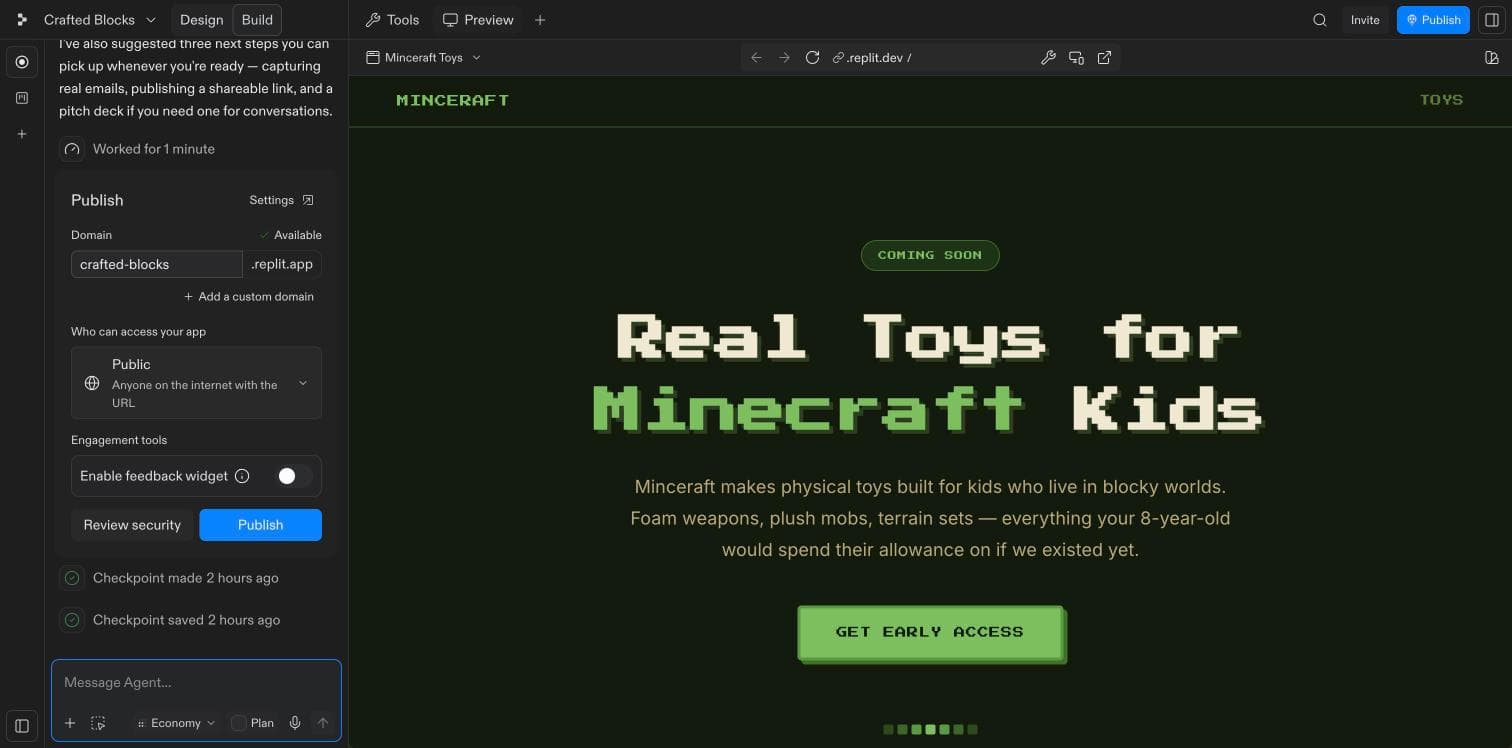Click the Invite button
The image size is (1512, 748).
[x=1365, y=20]
